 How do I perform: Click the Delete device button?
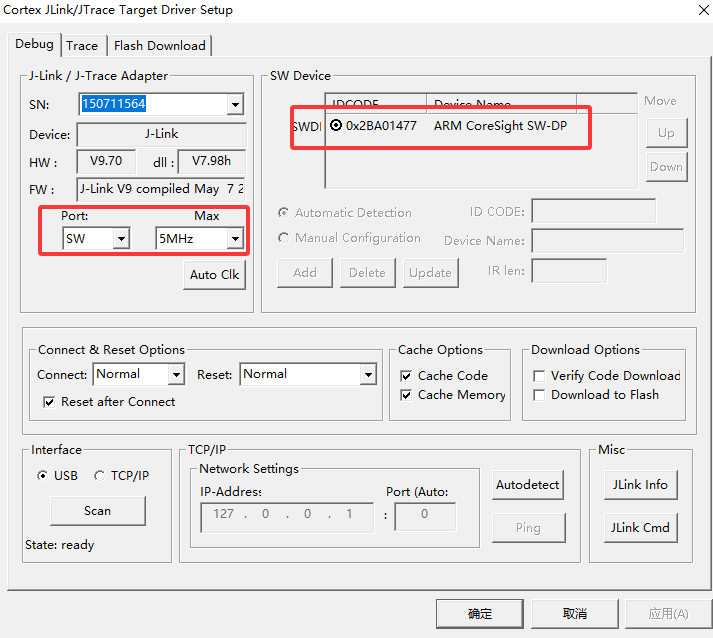pyautogui.click(x=367, y=273)
